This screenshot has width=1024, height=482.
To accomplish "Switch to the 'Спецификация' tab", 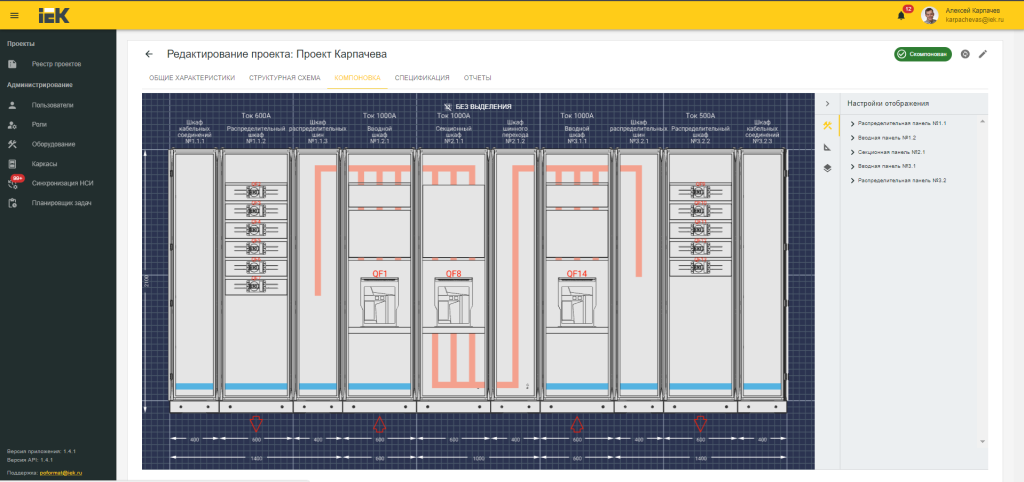I will pos(421,77).
